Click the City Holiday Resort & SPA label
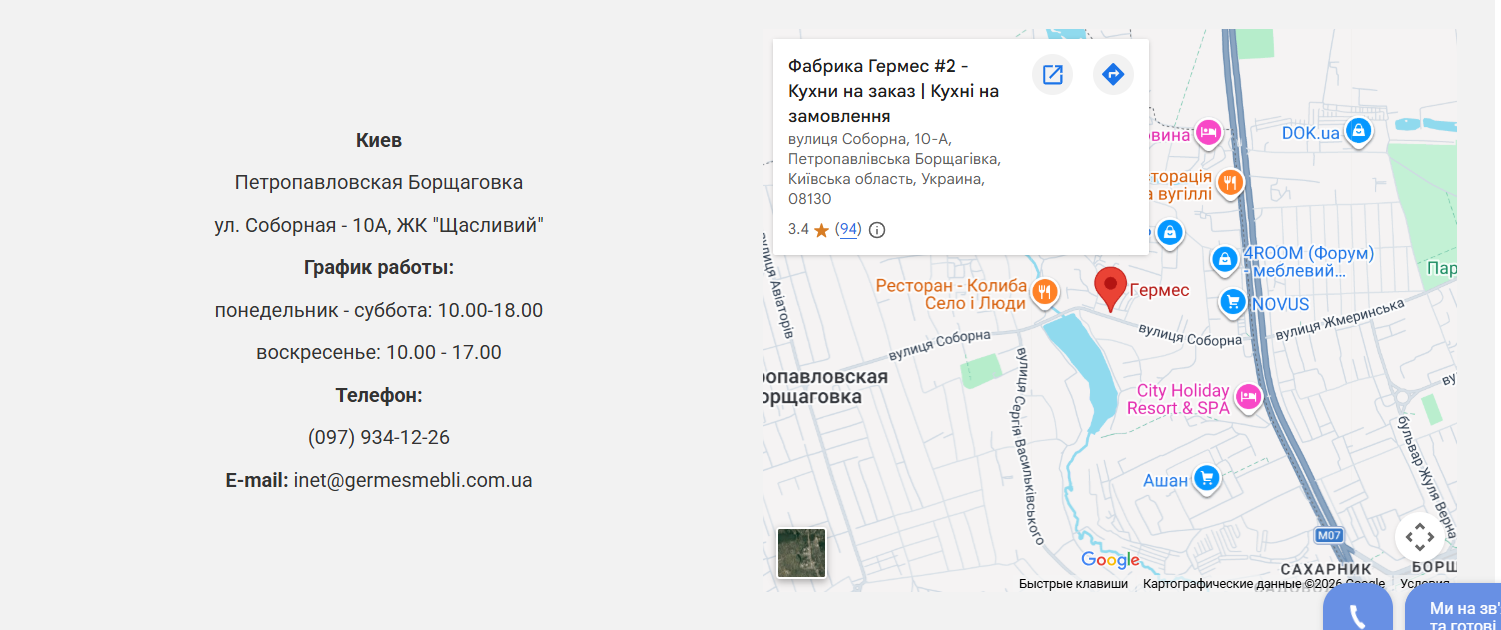Screen dimensions: 1501x630 tap(1179, 399)
